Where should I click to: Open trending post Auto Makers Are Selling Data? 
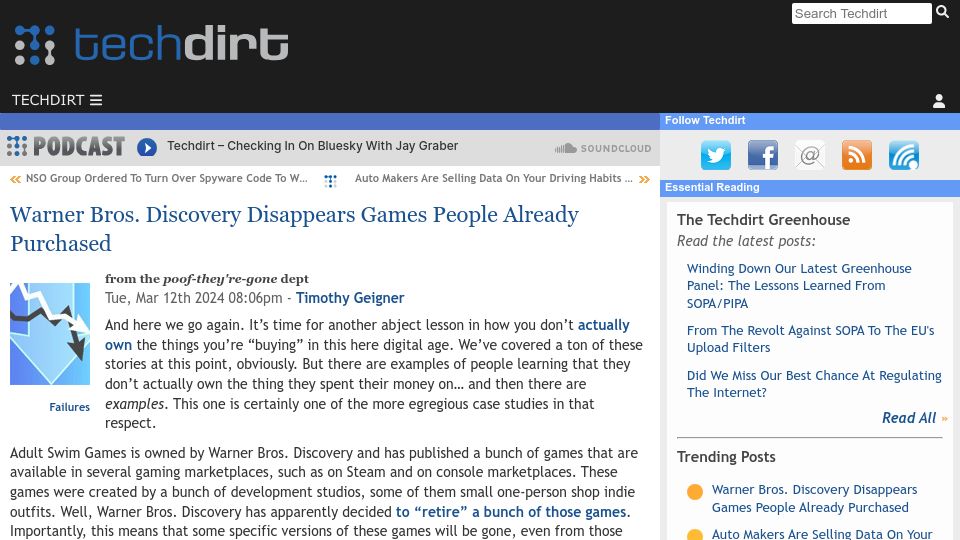tap(822, 534)
